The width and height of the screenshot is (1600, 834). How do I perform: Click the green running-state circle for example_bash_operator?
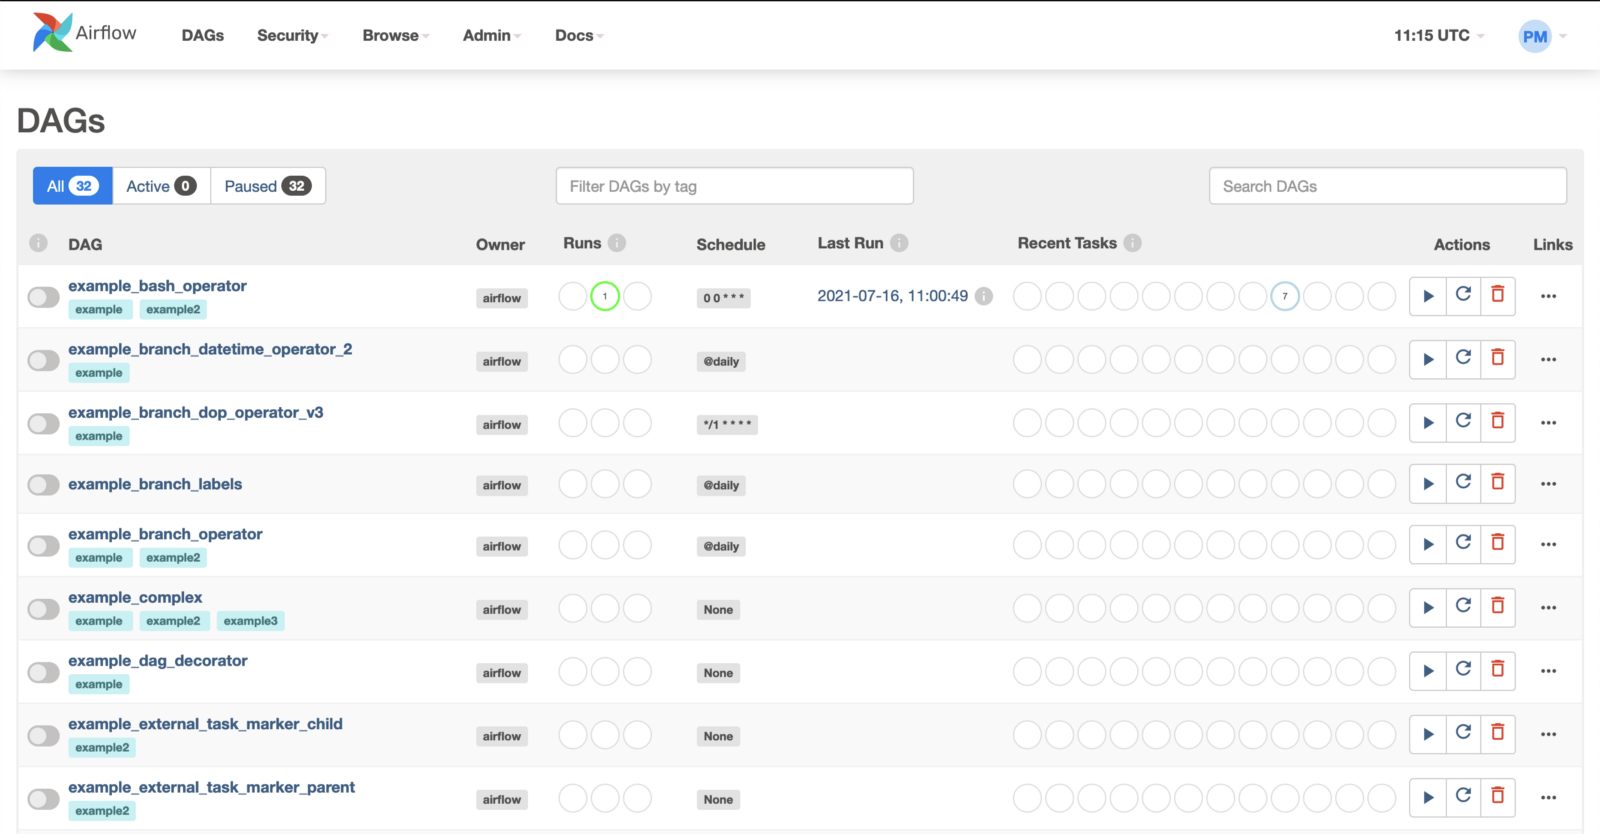click(605, 296)
